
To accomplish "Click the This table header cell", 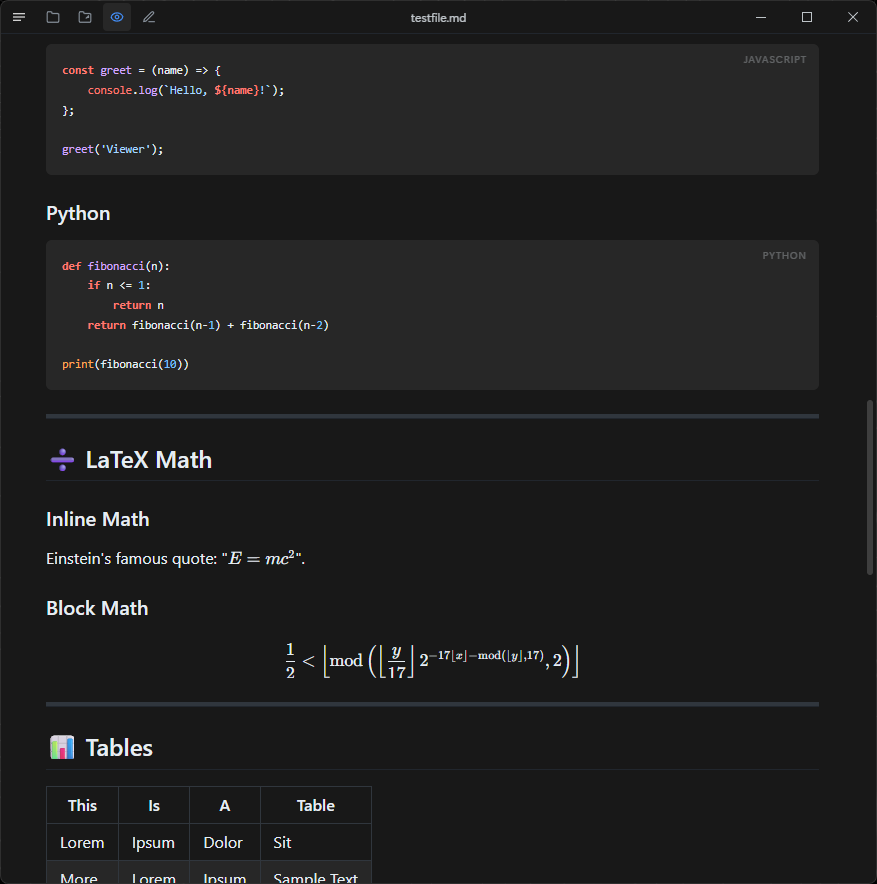I will [x=81, y=805].
